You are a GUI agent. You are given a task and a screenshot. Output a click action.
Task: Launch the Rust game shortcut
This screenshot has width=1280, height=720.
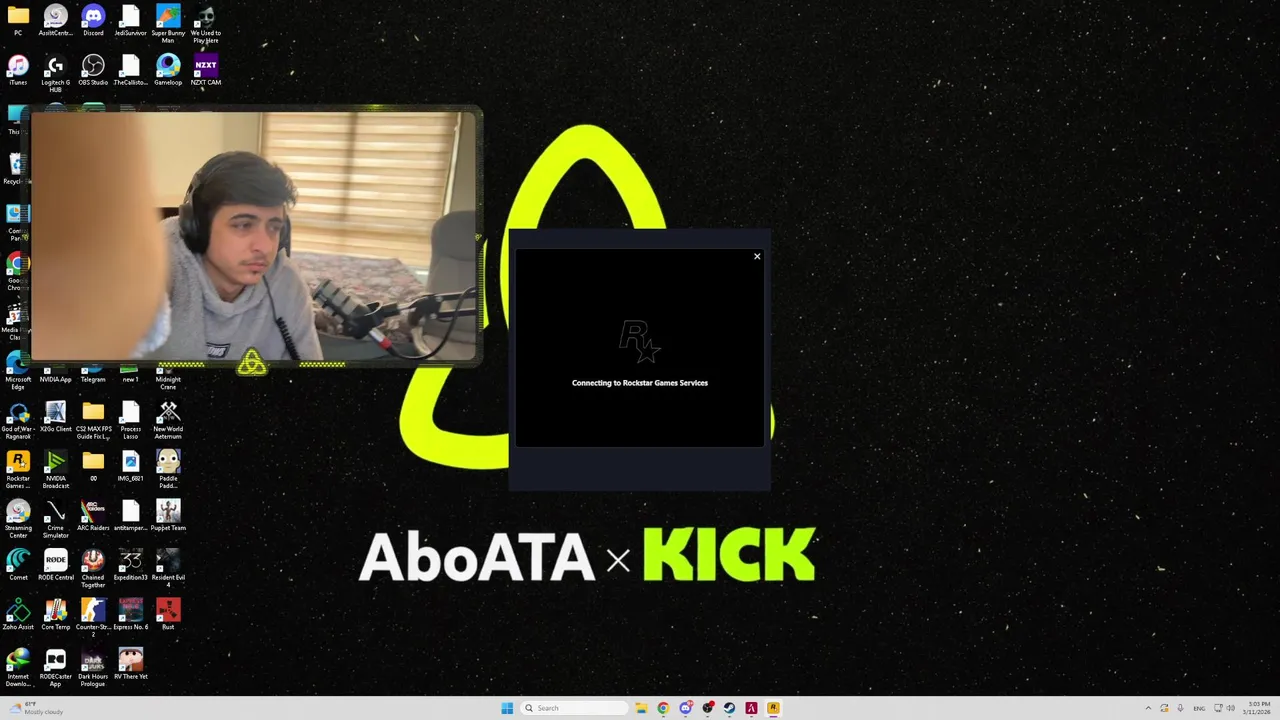pos(168,615)
